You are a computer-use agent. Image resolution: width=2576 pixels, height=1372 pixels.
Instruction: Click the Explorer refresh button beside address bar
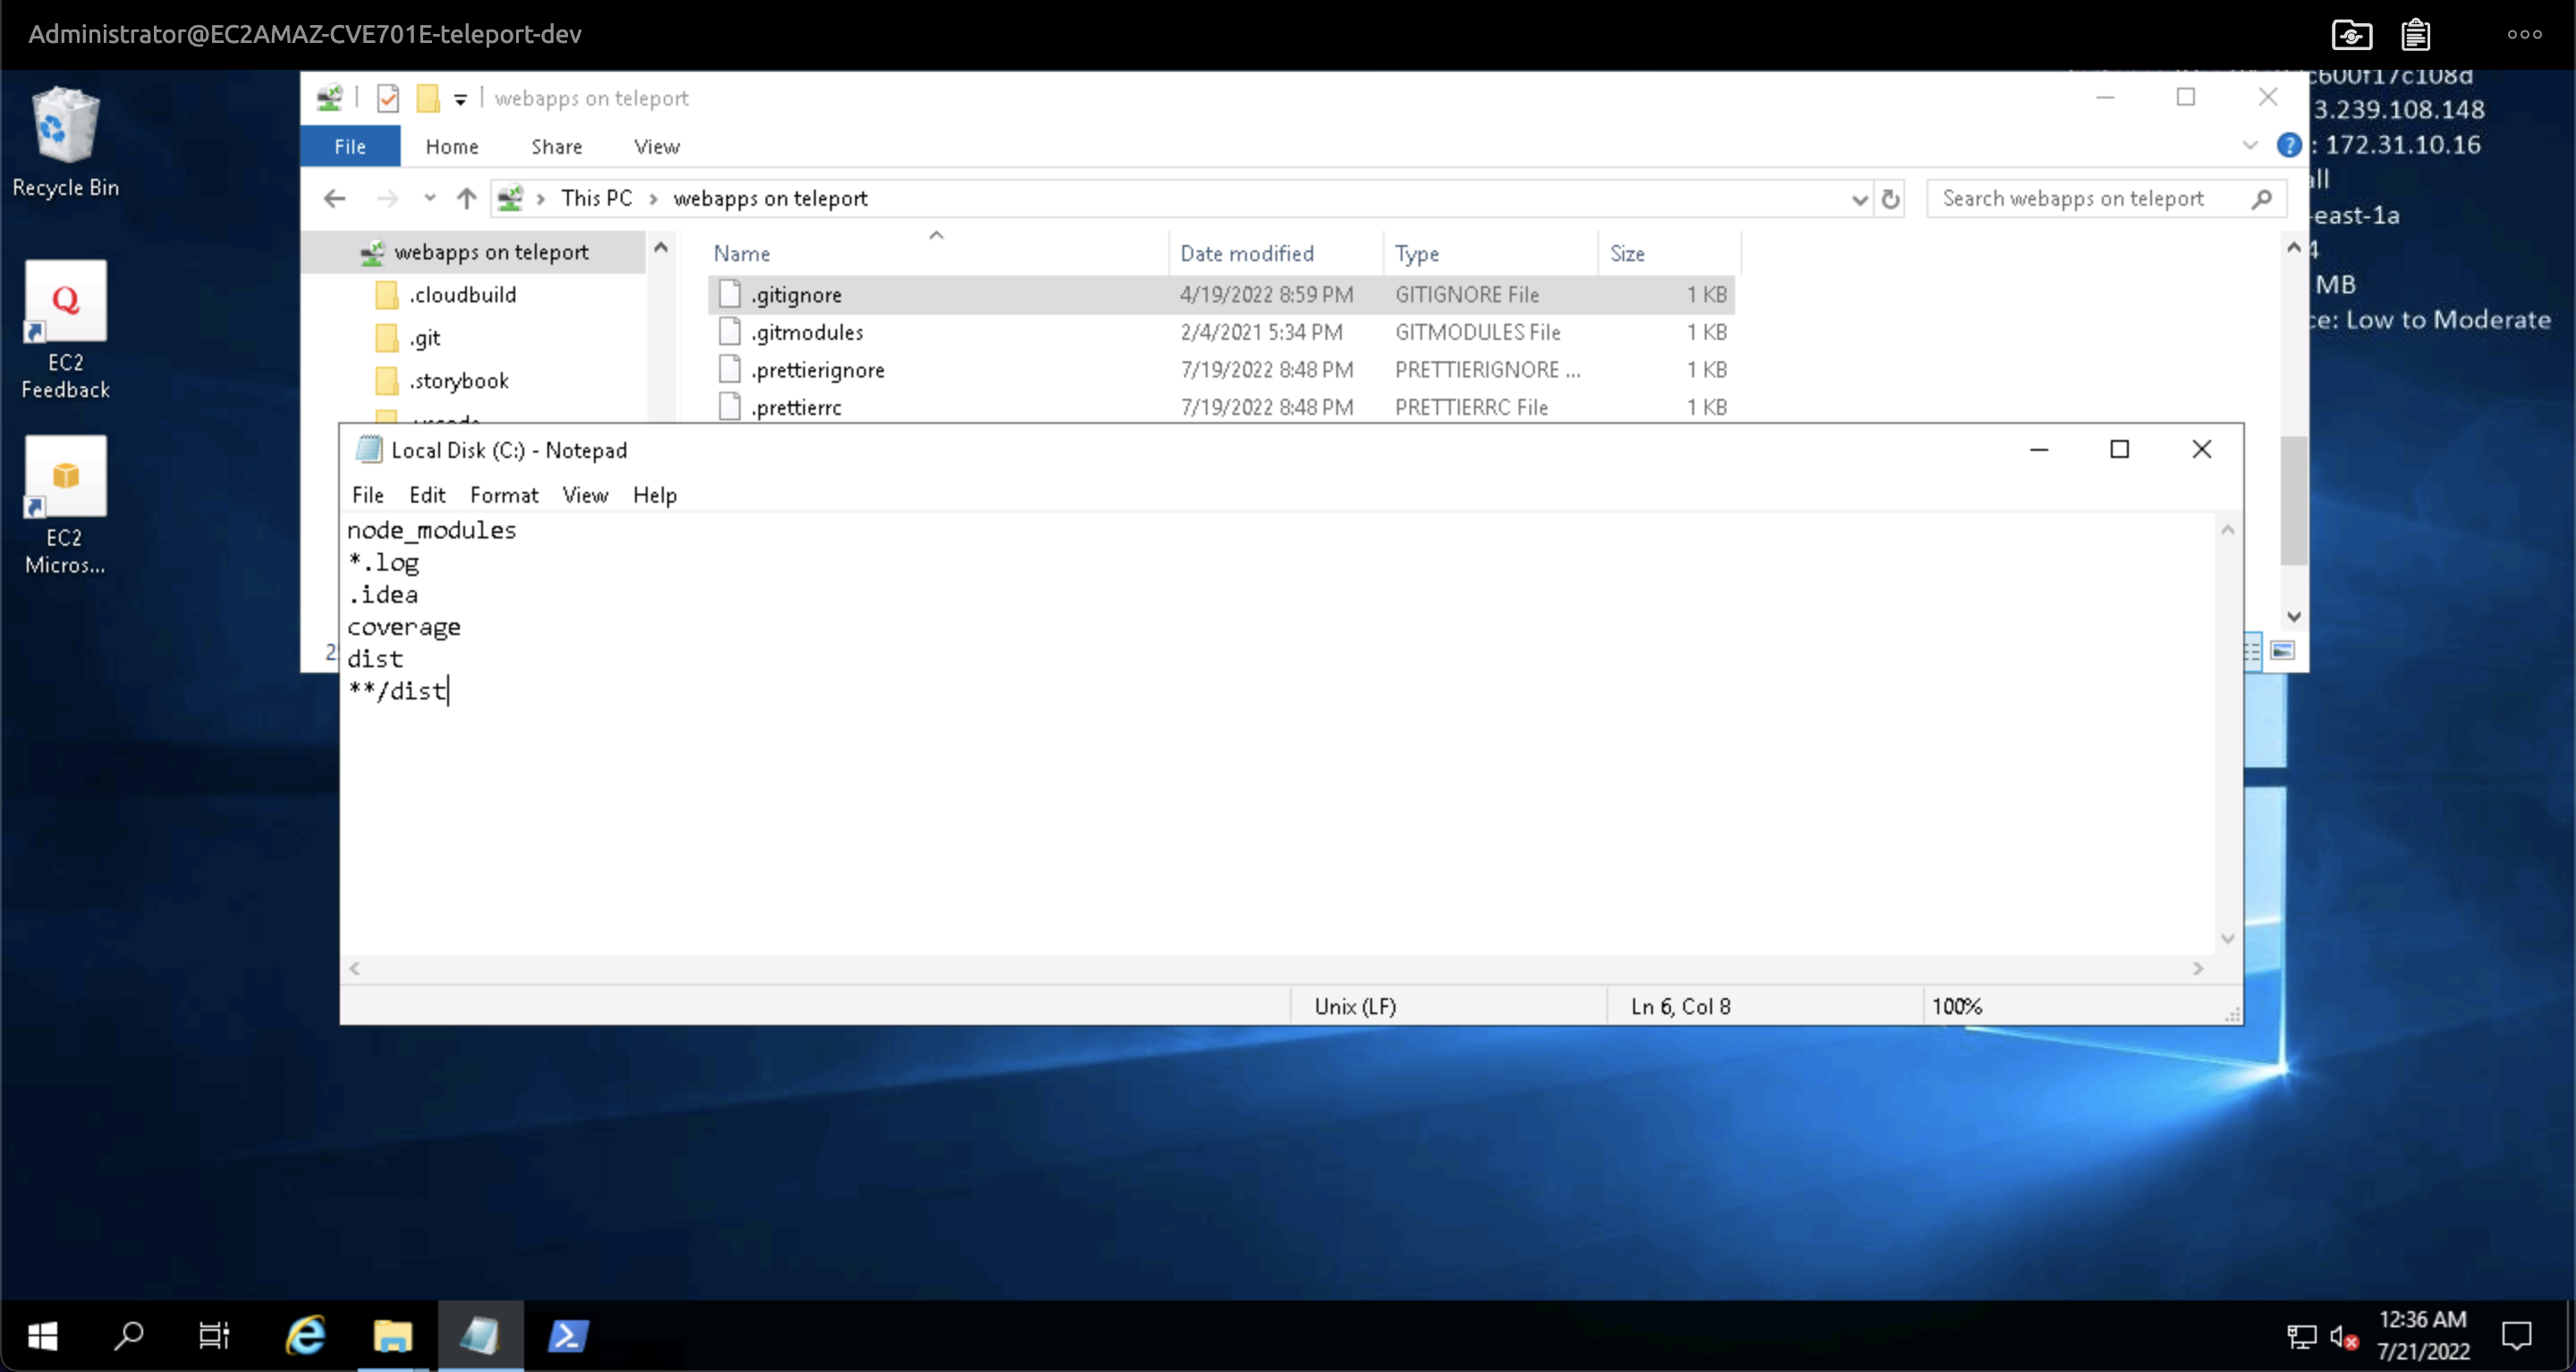[x=1890, y=199]
